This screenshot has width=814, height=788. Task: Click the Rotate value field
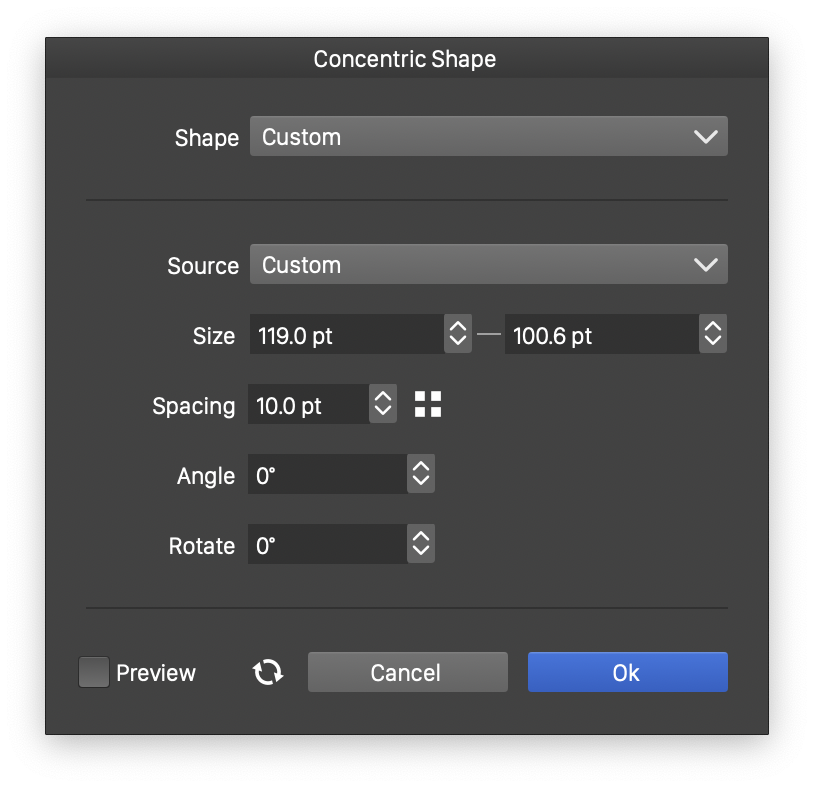point(327,545)
